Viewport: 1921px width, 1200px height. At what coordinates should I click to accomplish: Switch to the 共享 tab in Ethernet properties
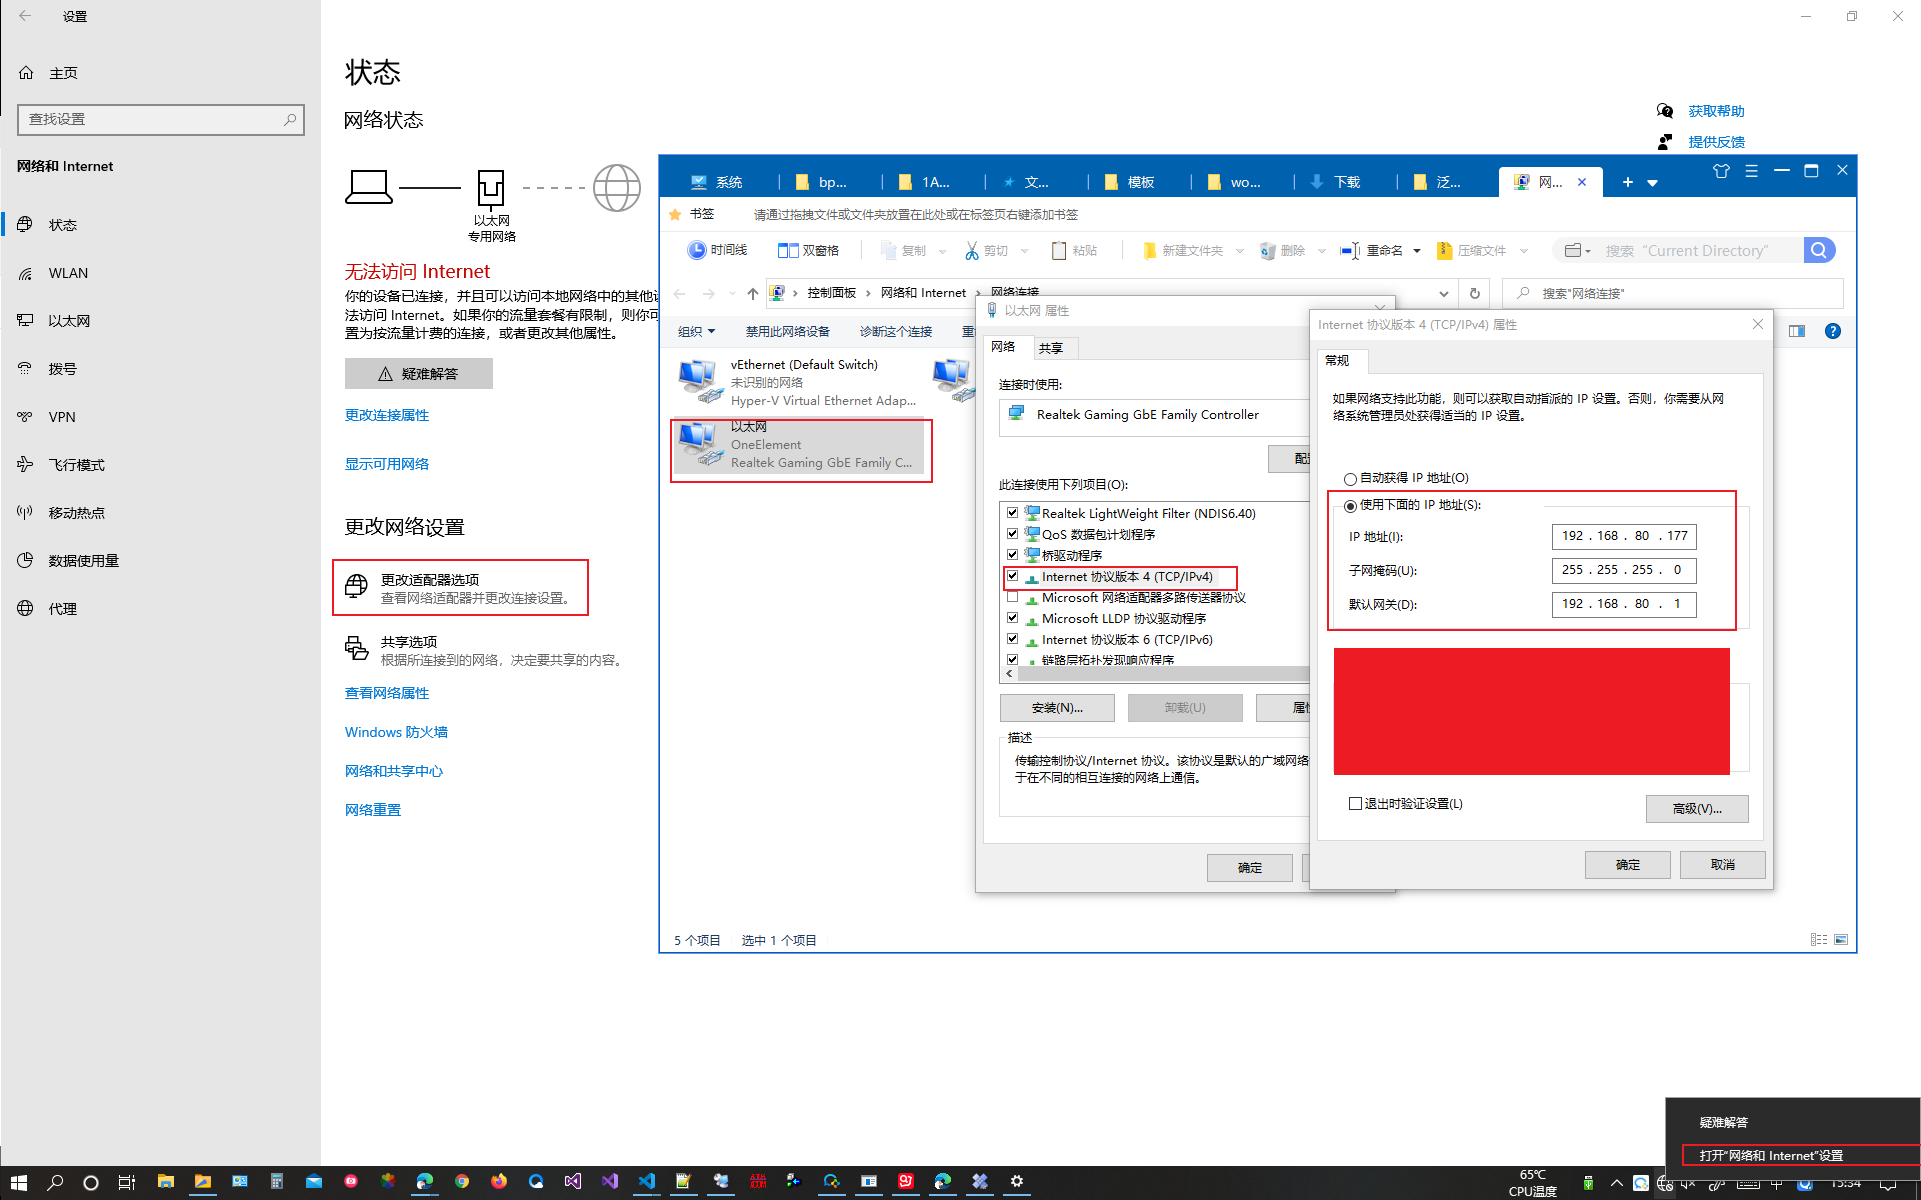click(1052, 347)
